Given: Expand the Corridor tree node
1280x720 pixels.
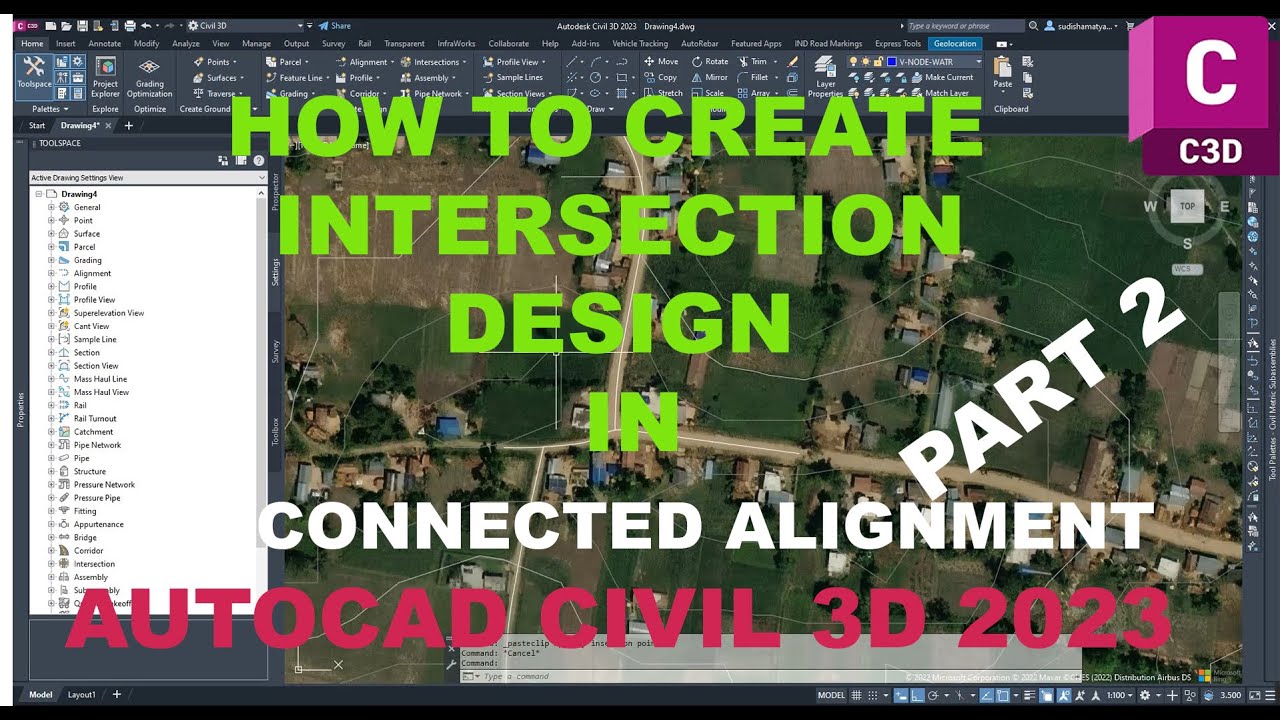Looking at the screenshot, I should coord(51,550).
